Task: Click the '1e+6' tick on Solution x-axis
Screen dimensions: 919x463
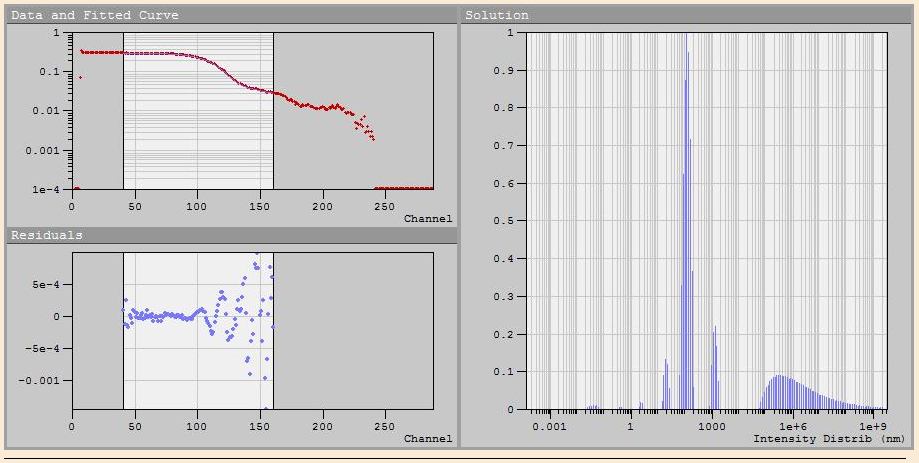Action: 792,426
